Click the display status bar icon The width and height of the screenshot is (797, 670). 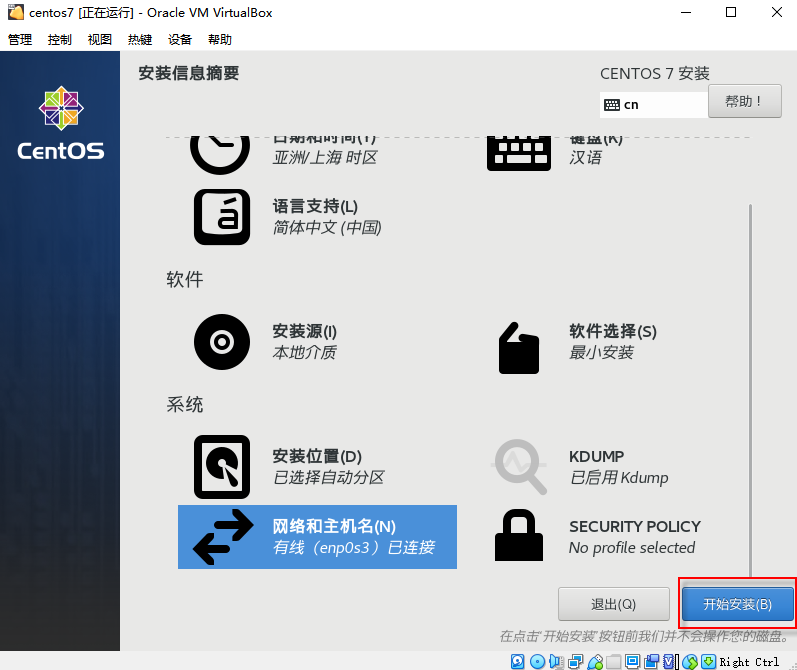click(x=633, y=661)
